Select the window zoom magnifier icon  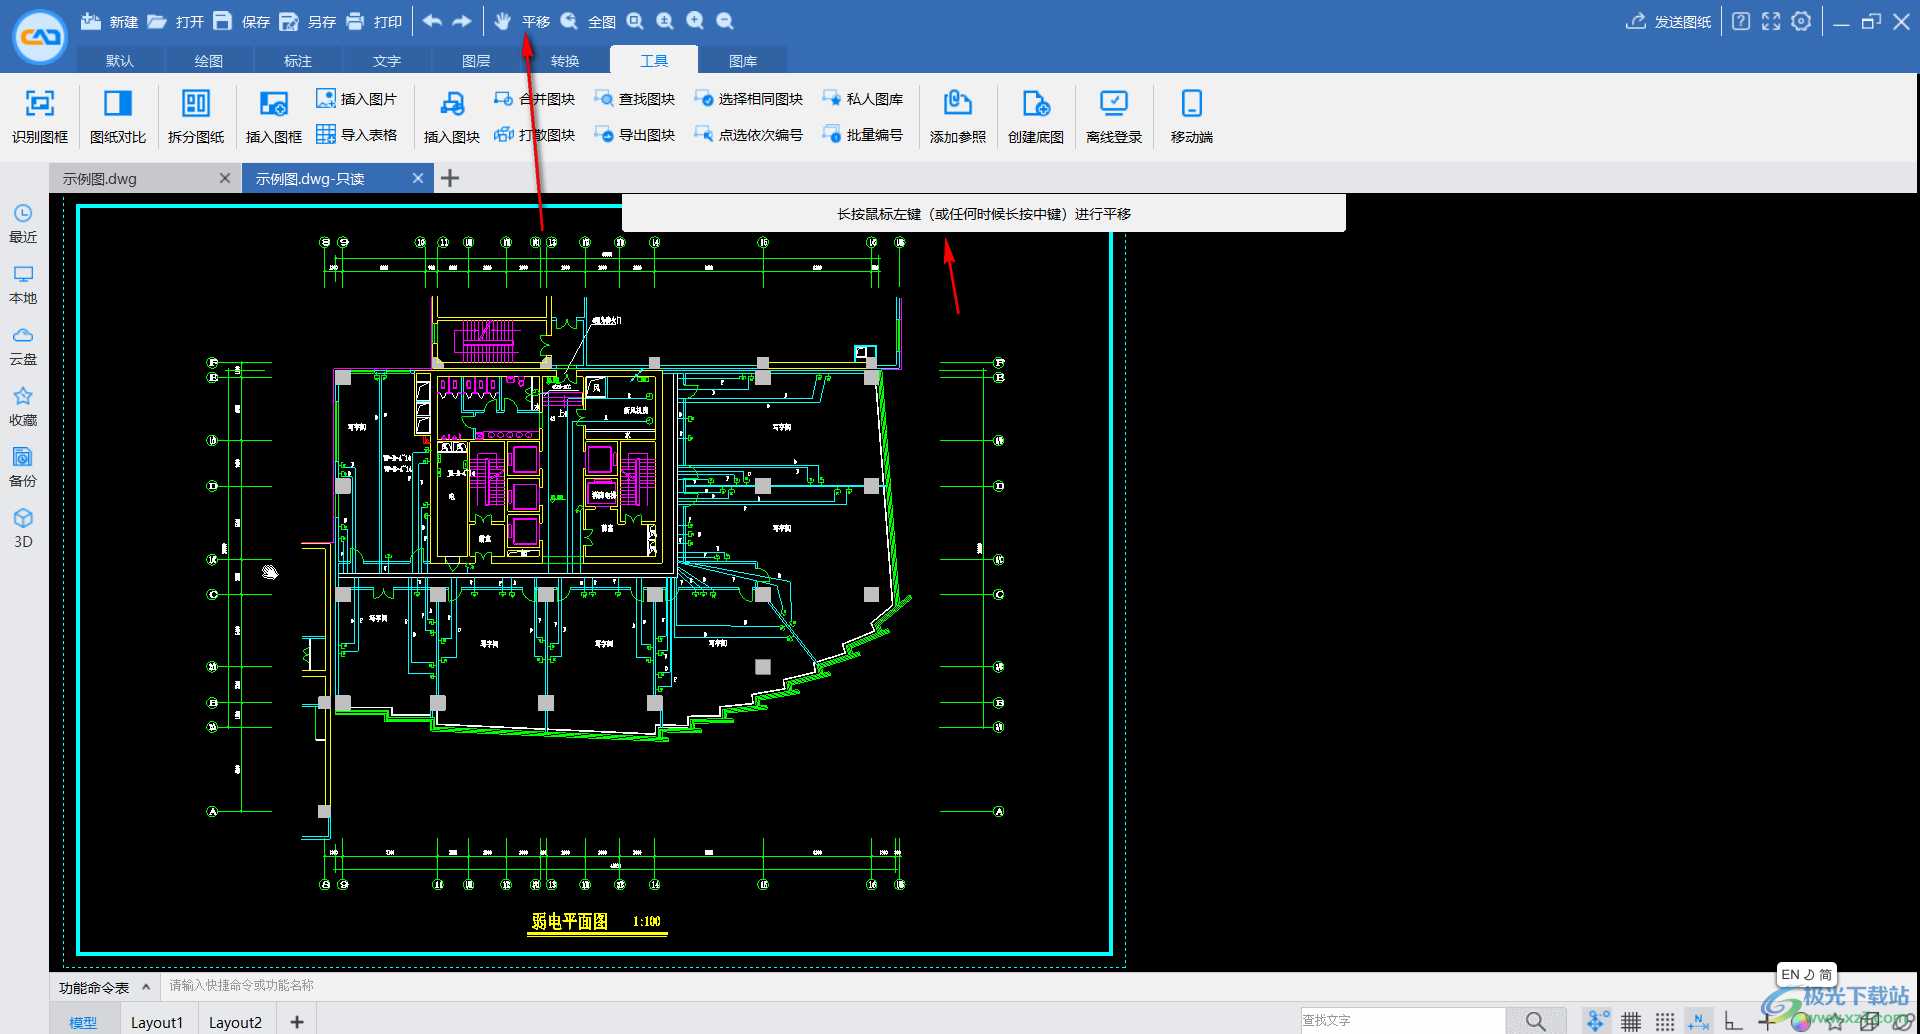click(x=635, y=21)
